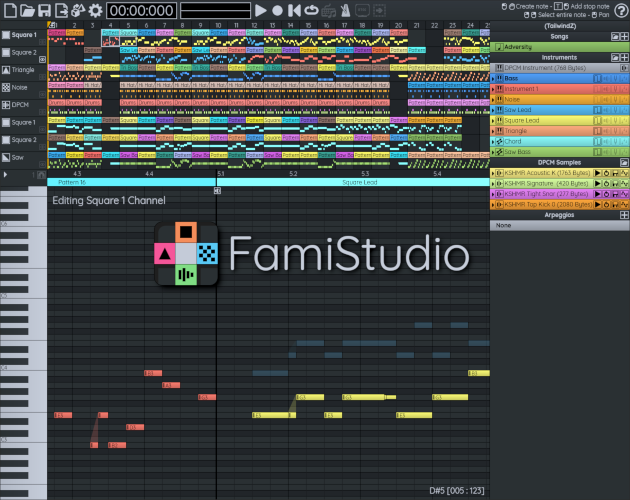The height and width of the screenshot is (500, 630).
Task: Edit waveform of KSHMR Top Kick 0
Action: [x=624, y=205]
